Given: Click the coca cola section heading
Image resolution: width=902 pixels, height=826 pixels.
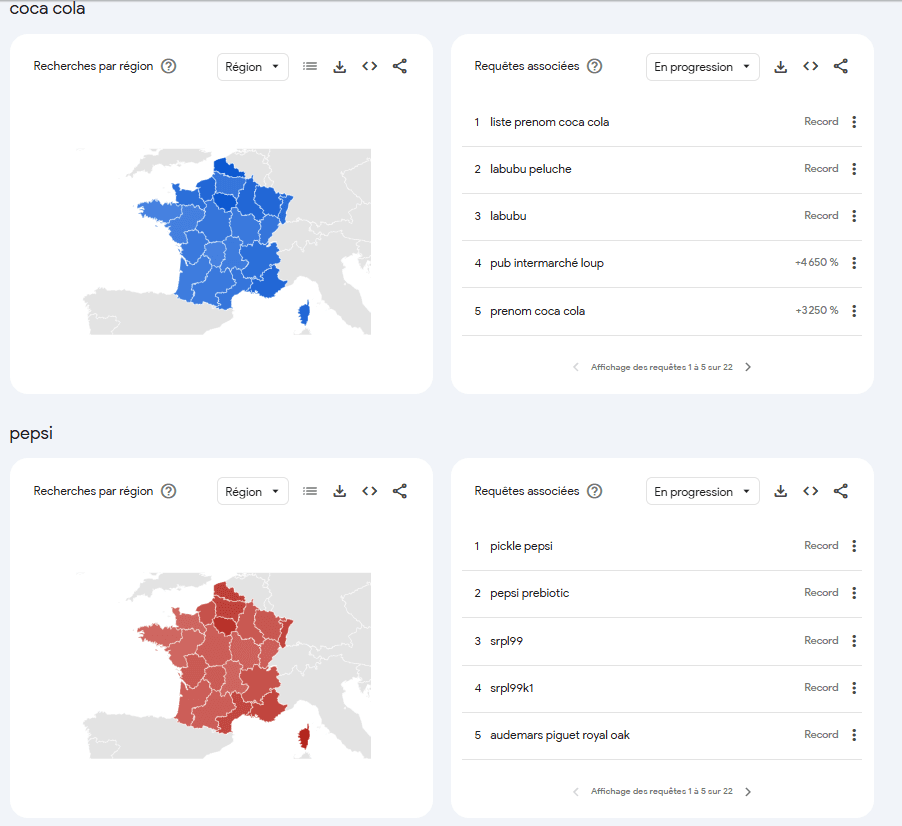Looking at the screenshot, I should point(47,8).
